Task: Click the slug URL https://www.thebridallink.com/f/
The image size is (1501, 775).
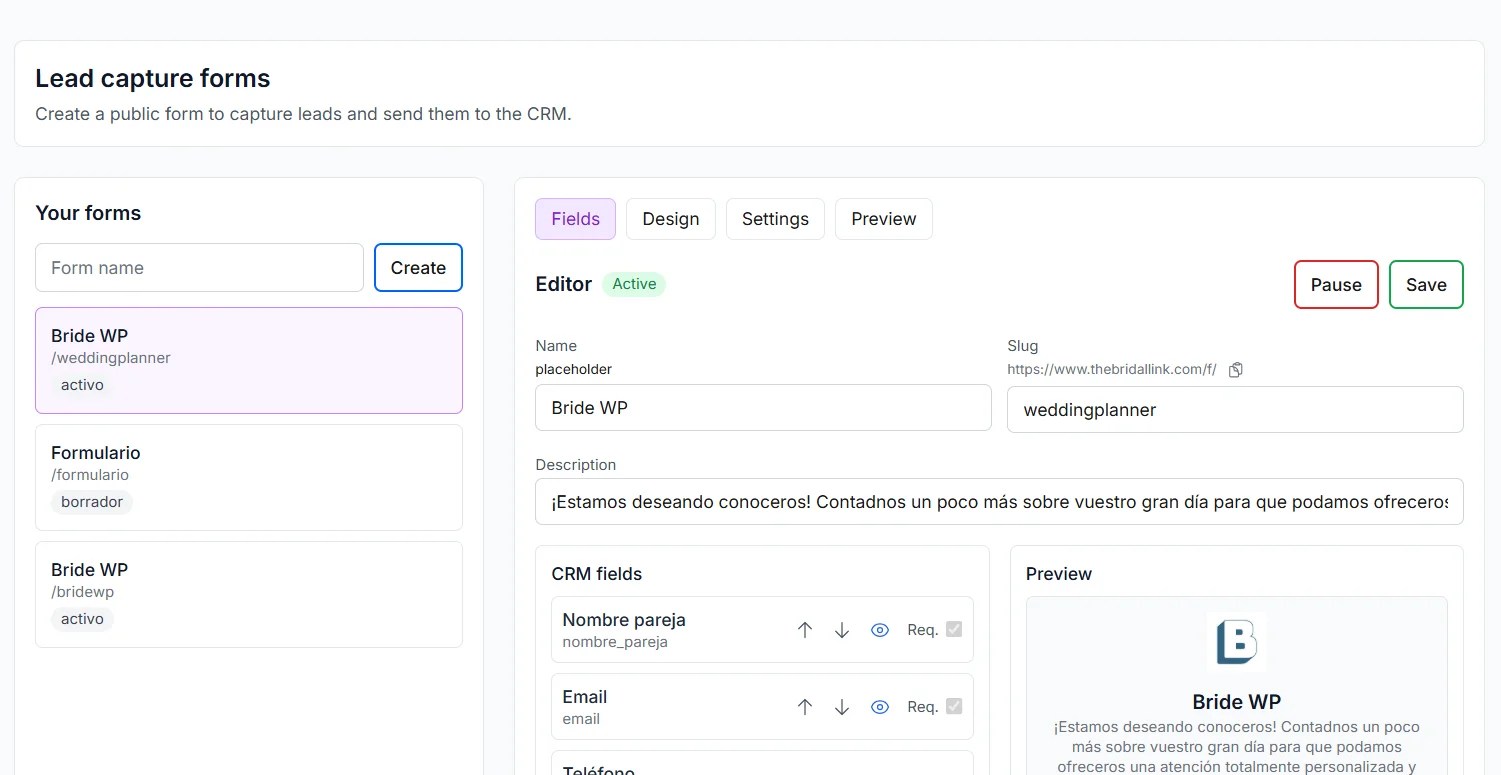Action: (x=1112, y=369)
